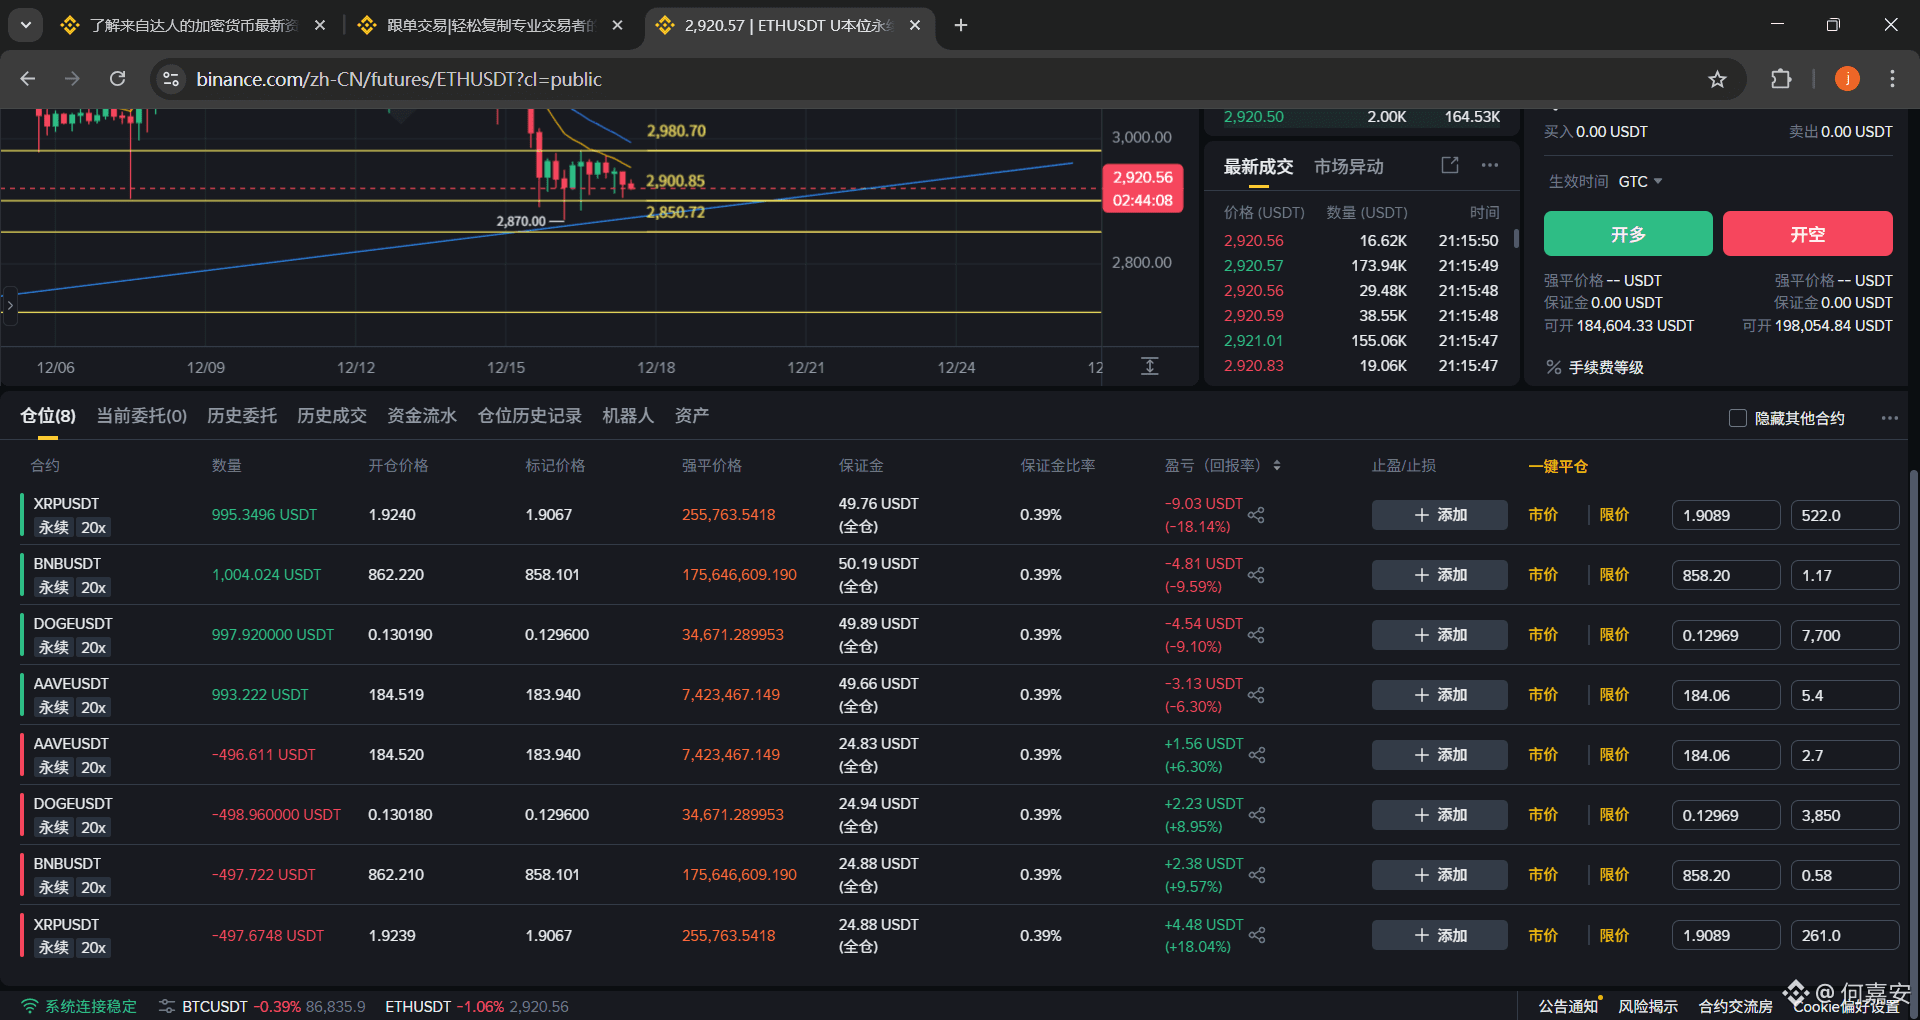Screen dimensions: 1920x1020
Task: Open the positions panel more-options ellipsis
Action: (1889, 418)
